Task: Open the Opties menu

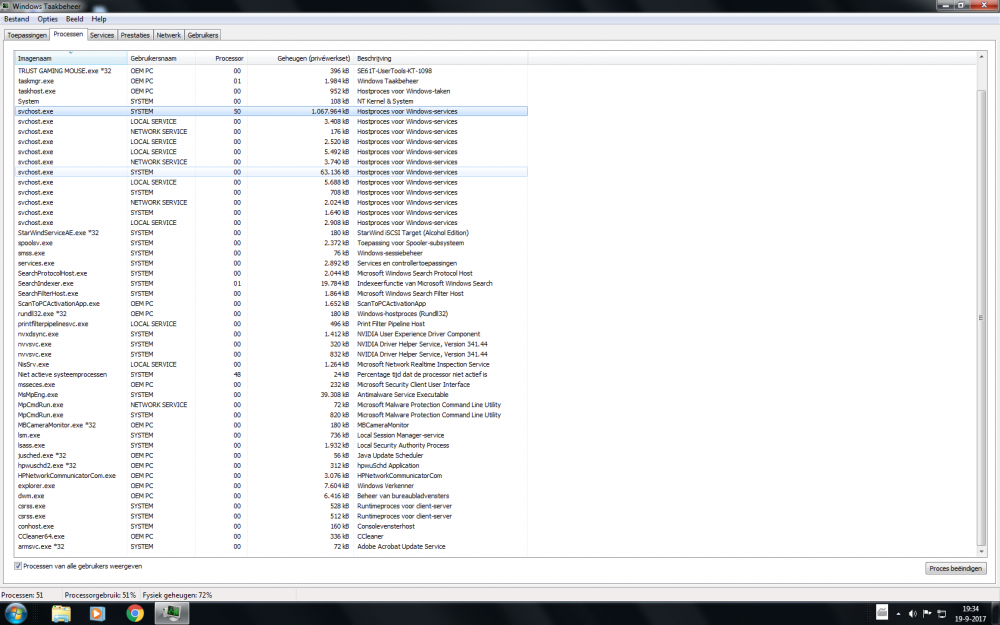Action: tap(47, 19)
